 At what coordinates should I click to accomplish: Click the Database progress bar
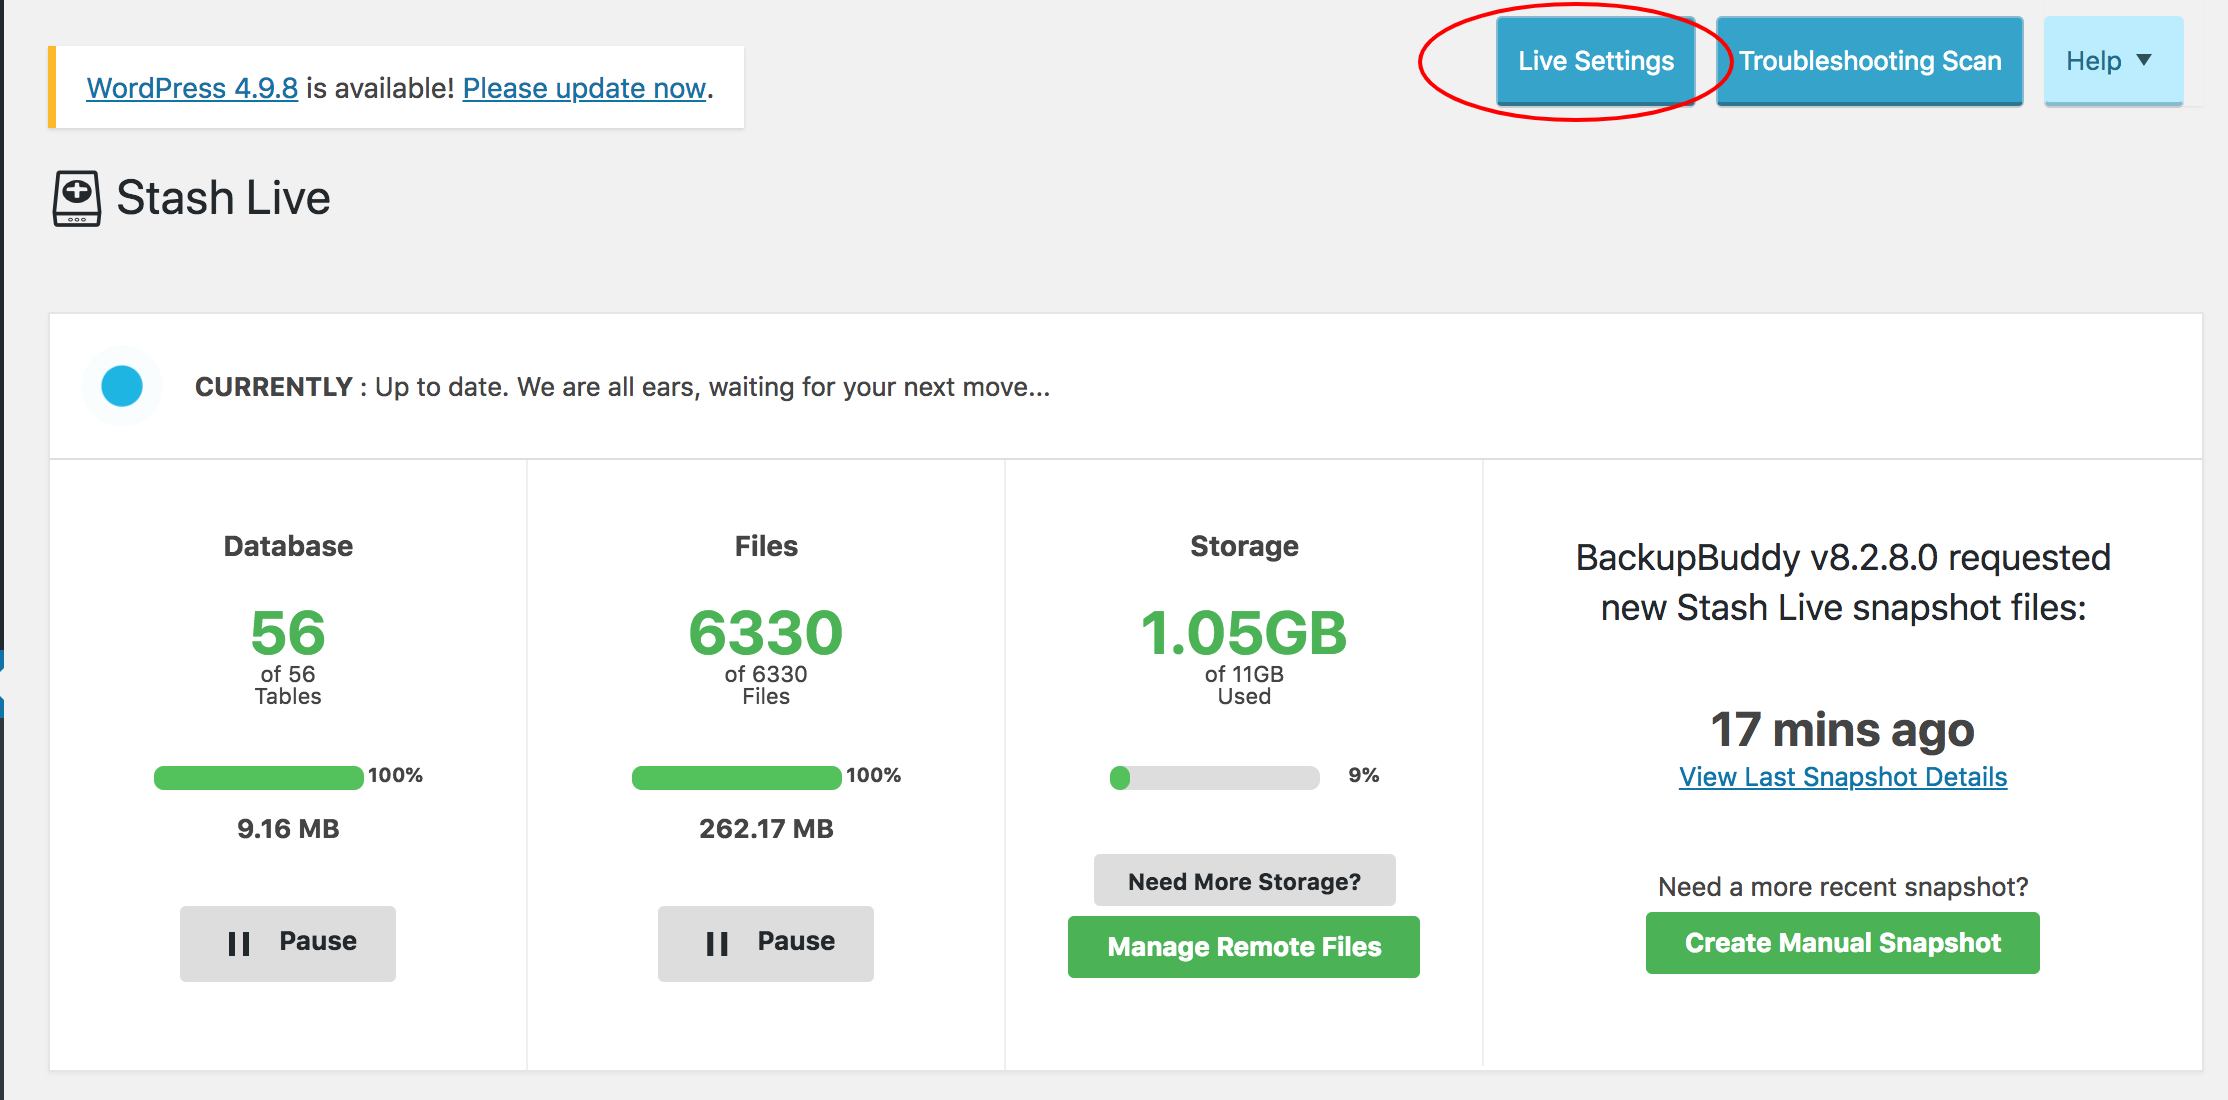[258, 777]
